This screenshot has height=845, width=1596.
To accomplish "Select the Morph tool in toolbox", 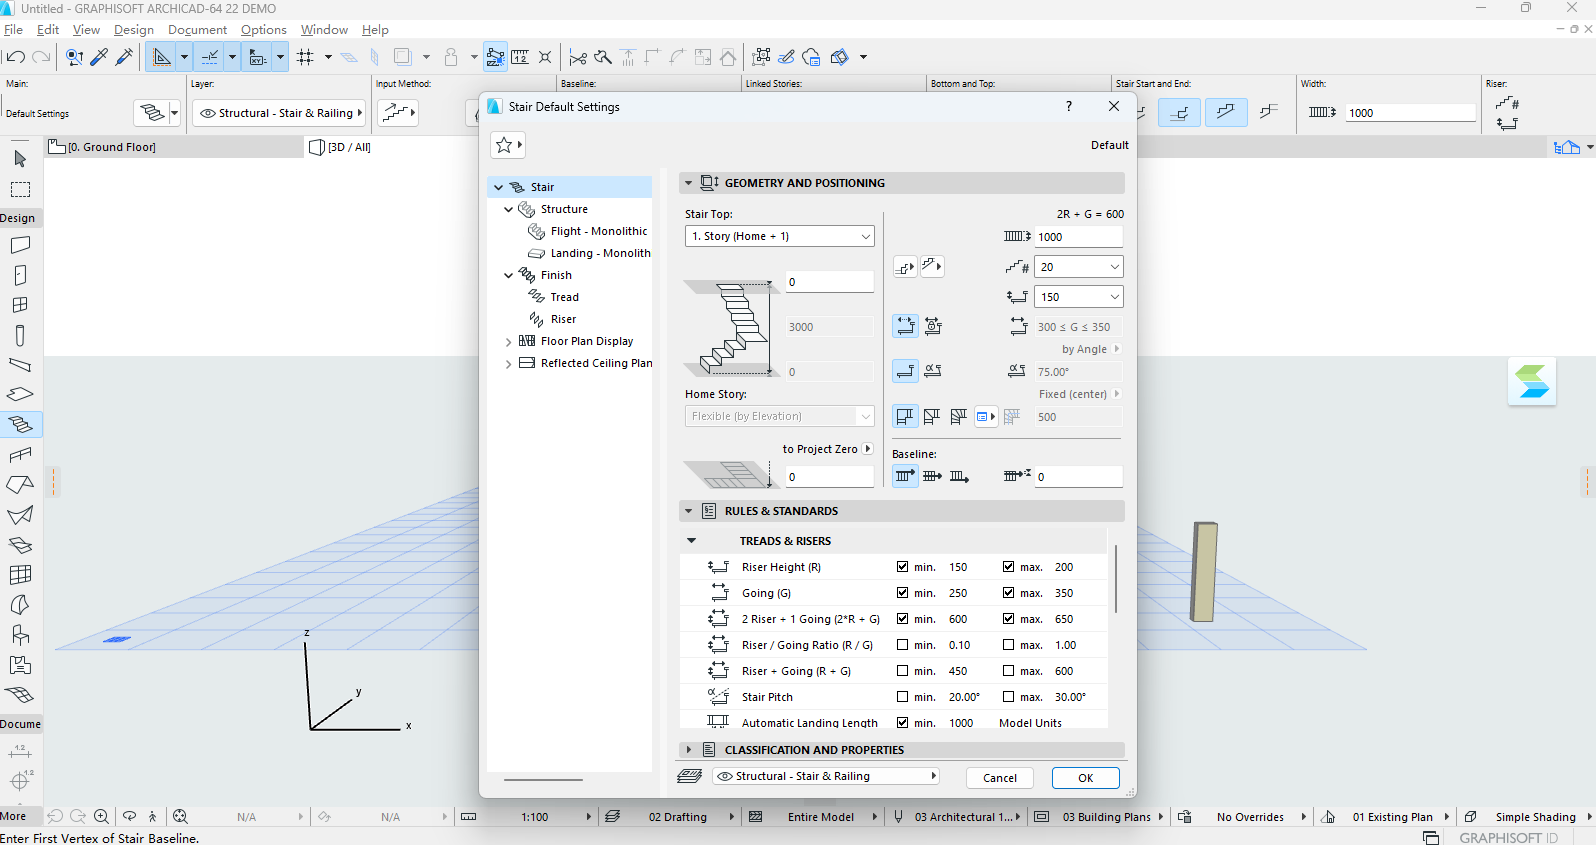I will [x=20, y=605].
